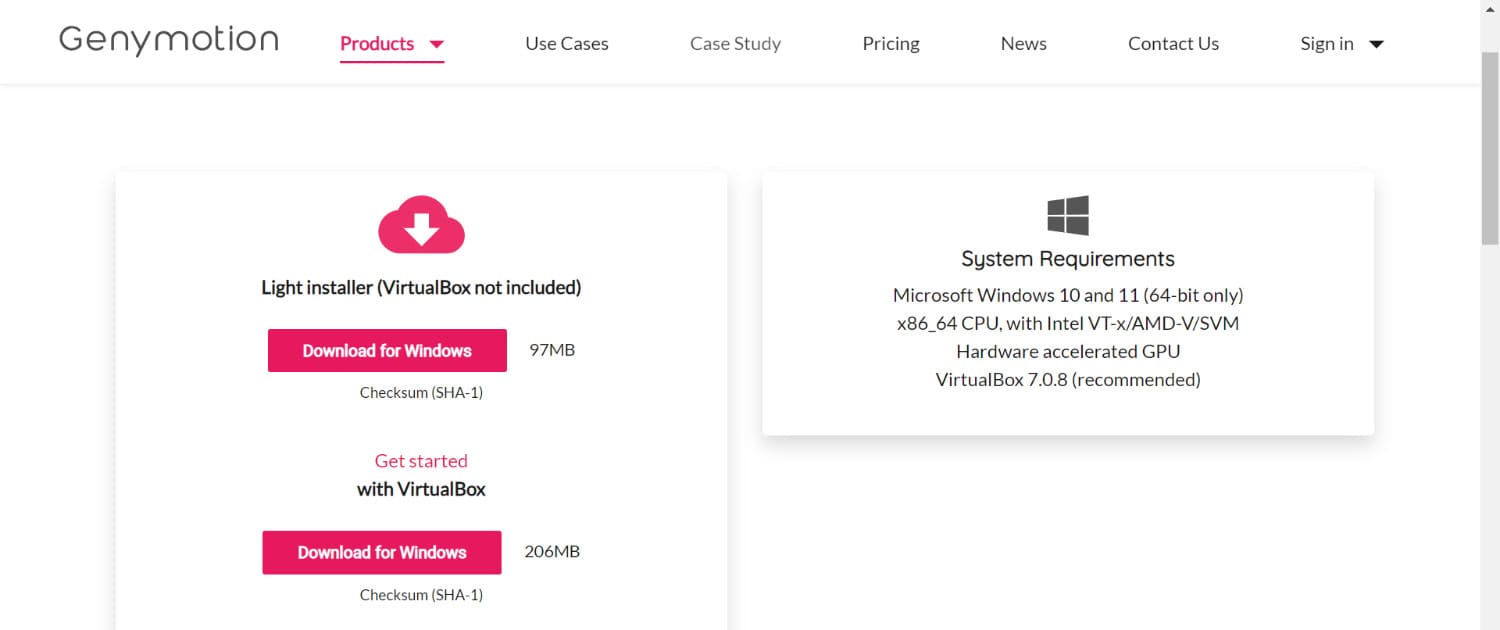Screen dimensions: 1500x630
Task: Open Checksum (SHA-1) for light installer
Action: (x=421, y=393)
